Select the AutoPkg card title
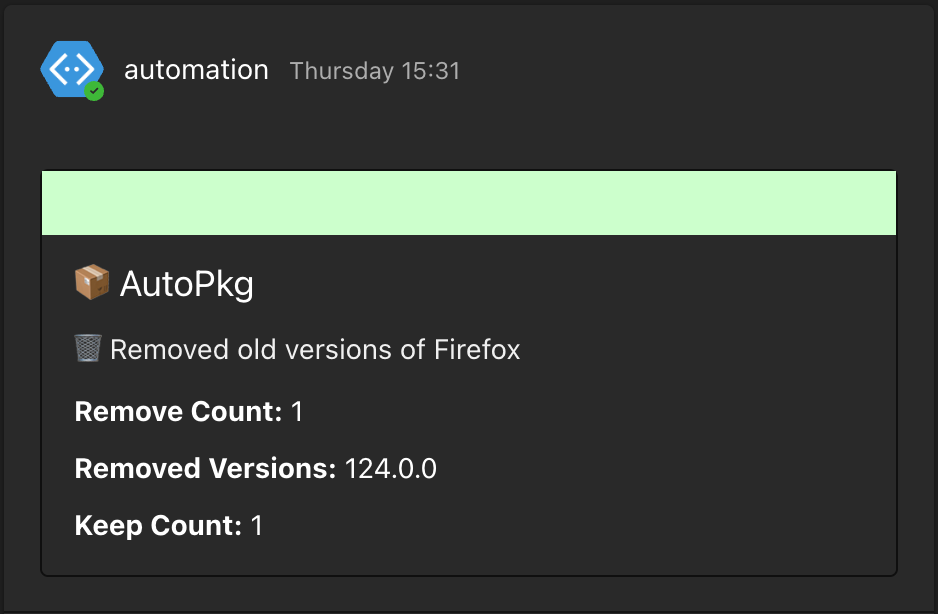 pyautogui.click(x=187, y=285)
